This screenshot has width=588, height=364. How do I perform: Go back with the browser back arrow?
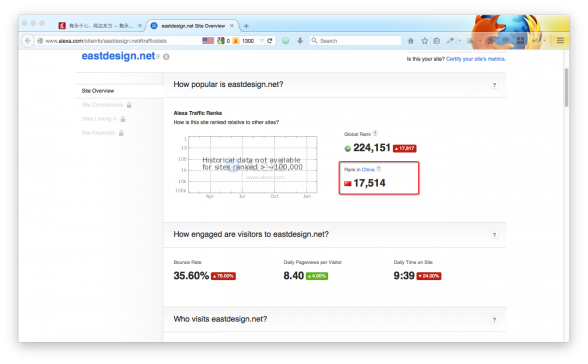(28, 40)
